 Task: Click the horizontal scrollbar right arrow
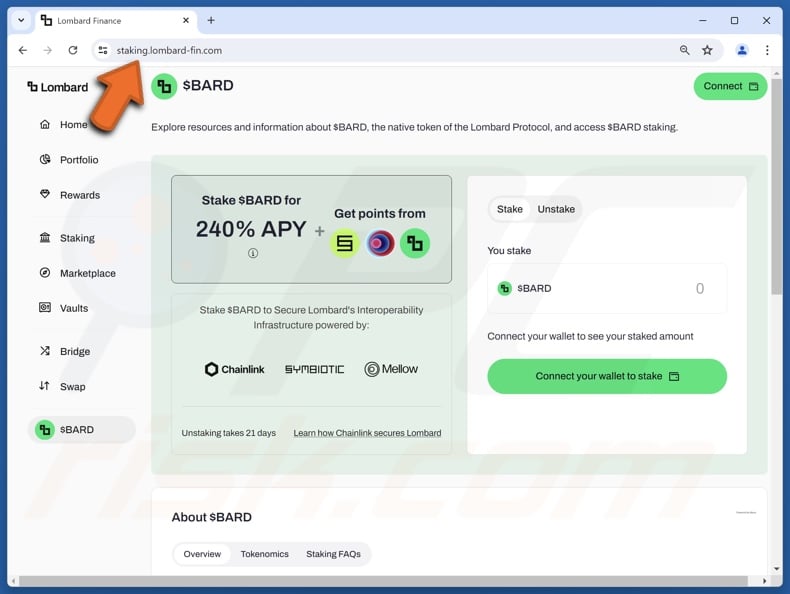click(x=765, y=581)
